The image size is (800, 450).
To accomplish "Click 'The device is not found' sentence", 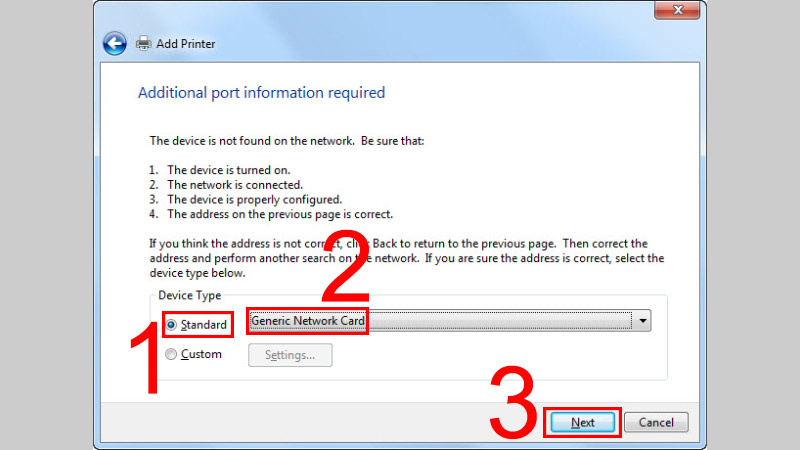I will click(x=287, y=141).
